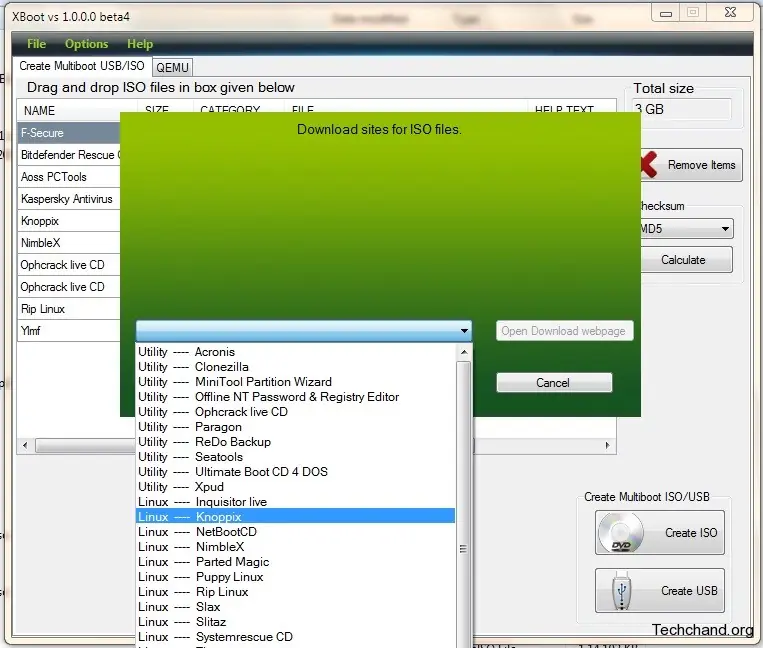Viewport: 763px width, 648px height.
Task: Click the NAME column header
Action: pyautogui.click(x=77, y=110)
